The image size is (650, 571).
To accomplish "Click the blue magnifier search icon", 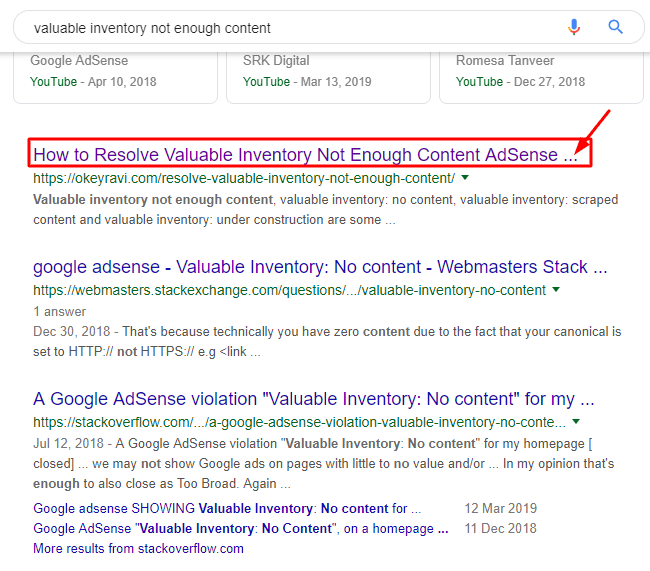I will coord(616,27).
